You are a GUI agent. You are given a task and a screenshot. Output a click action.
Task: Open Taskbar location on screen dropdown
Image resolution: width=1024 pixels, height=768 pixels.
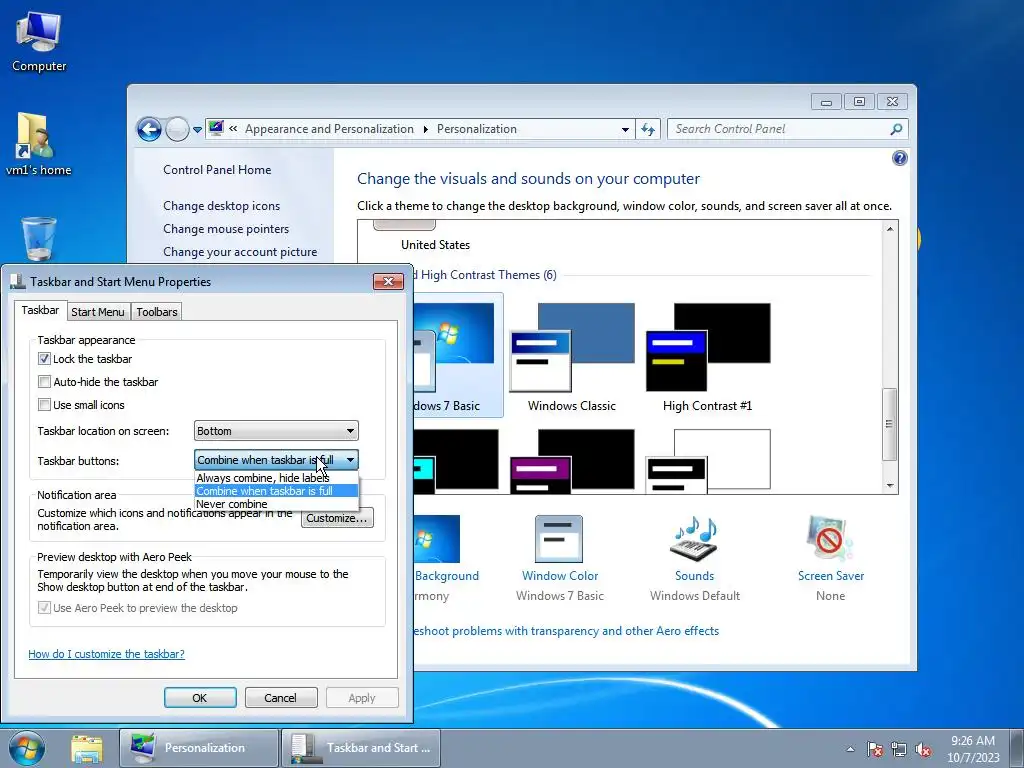[276, 431]
